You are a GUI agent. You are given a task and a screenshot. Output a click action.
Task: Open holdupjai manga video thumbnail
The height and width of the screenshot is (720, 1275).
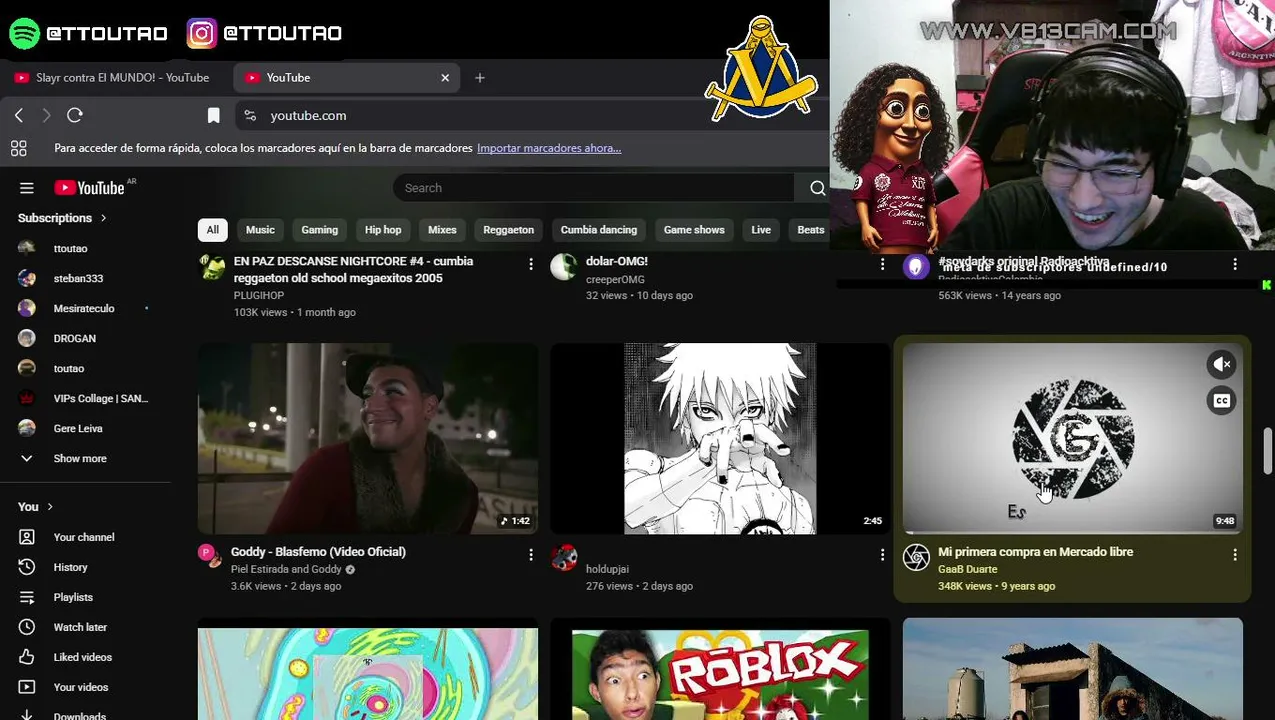click(720, 439)
